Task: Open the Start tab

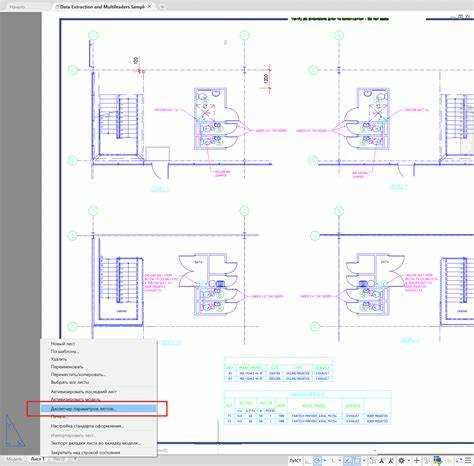Action: pos(17,6)
